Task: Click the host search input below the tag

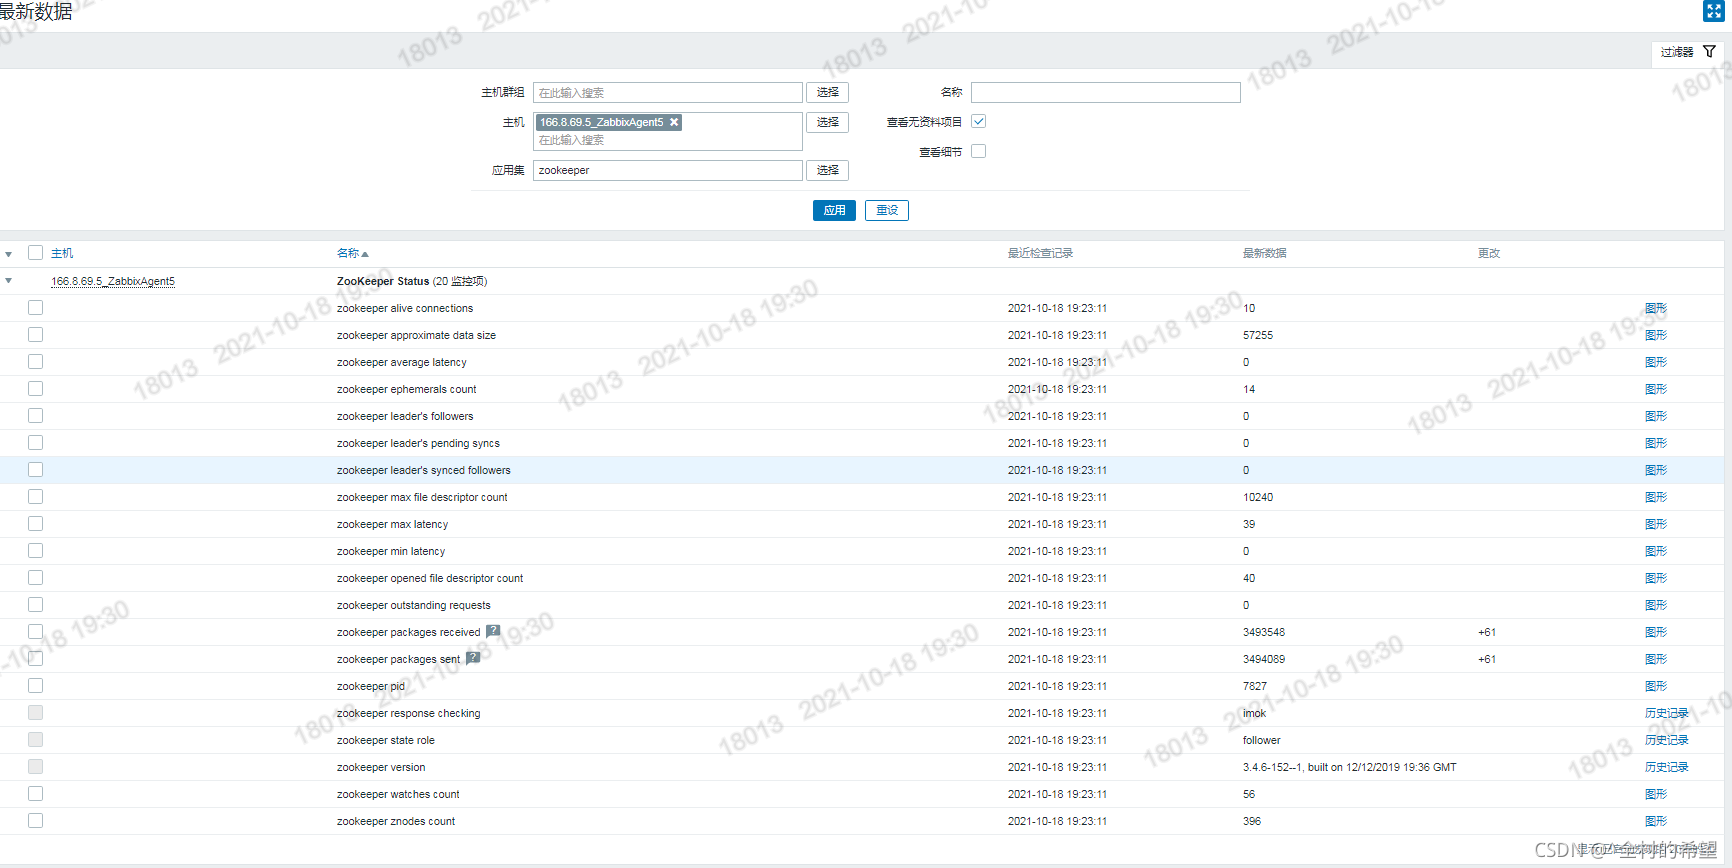Action: tap(668, 140)
